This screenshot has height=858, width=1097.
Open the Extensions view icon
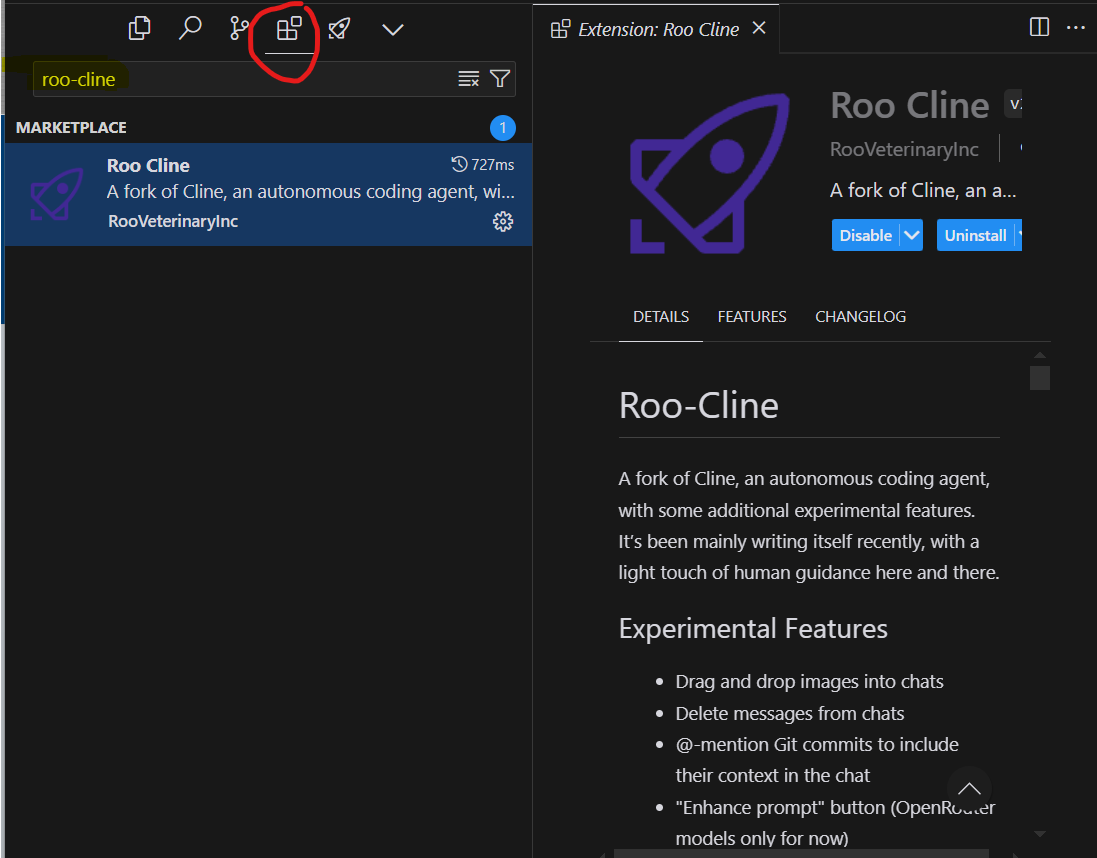click(289, 29)
